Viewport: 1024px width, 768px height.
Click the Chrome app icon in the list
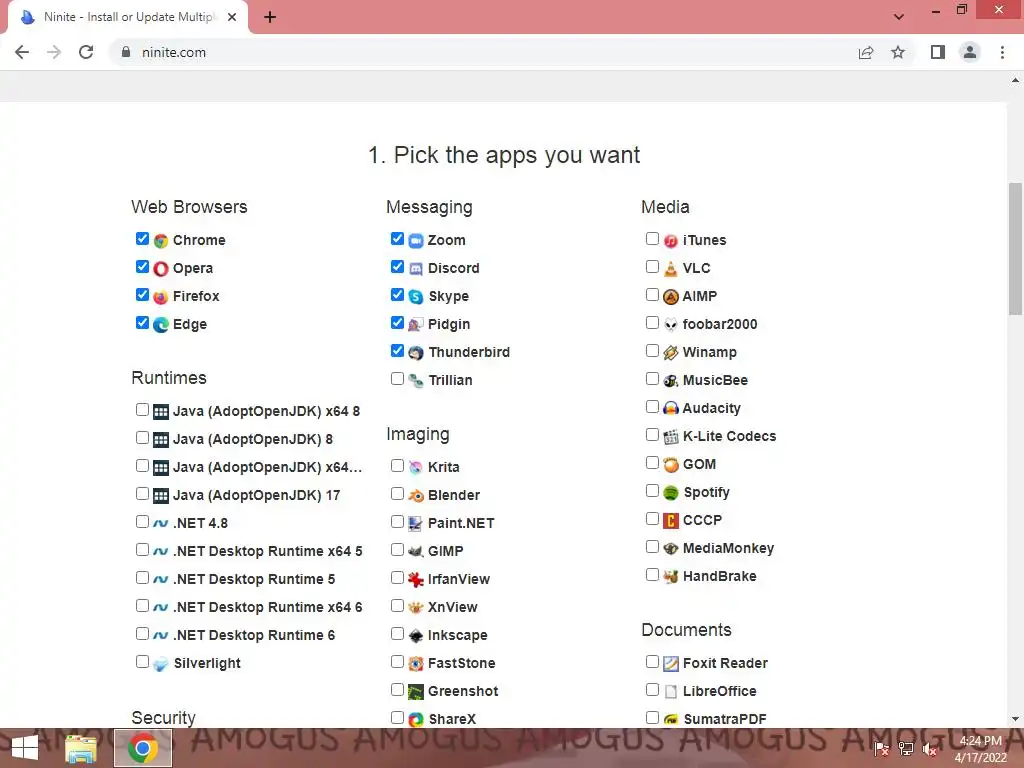161,241
